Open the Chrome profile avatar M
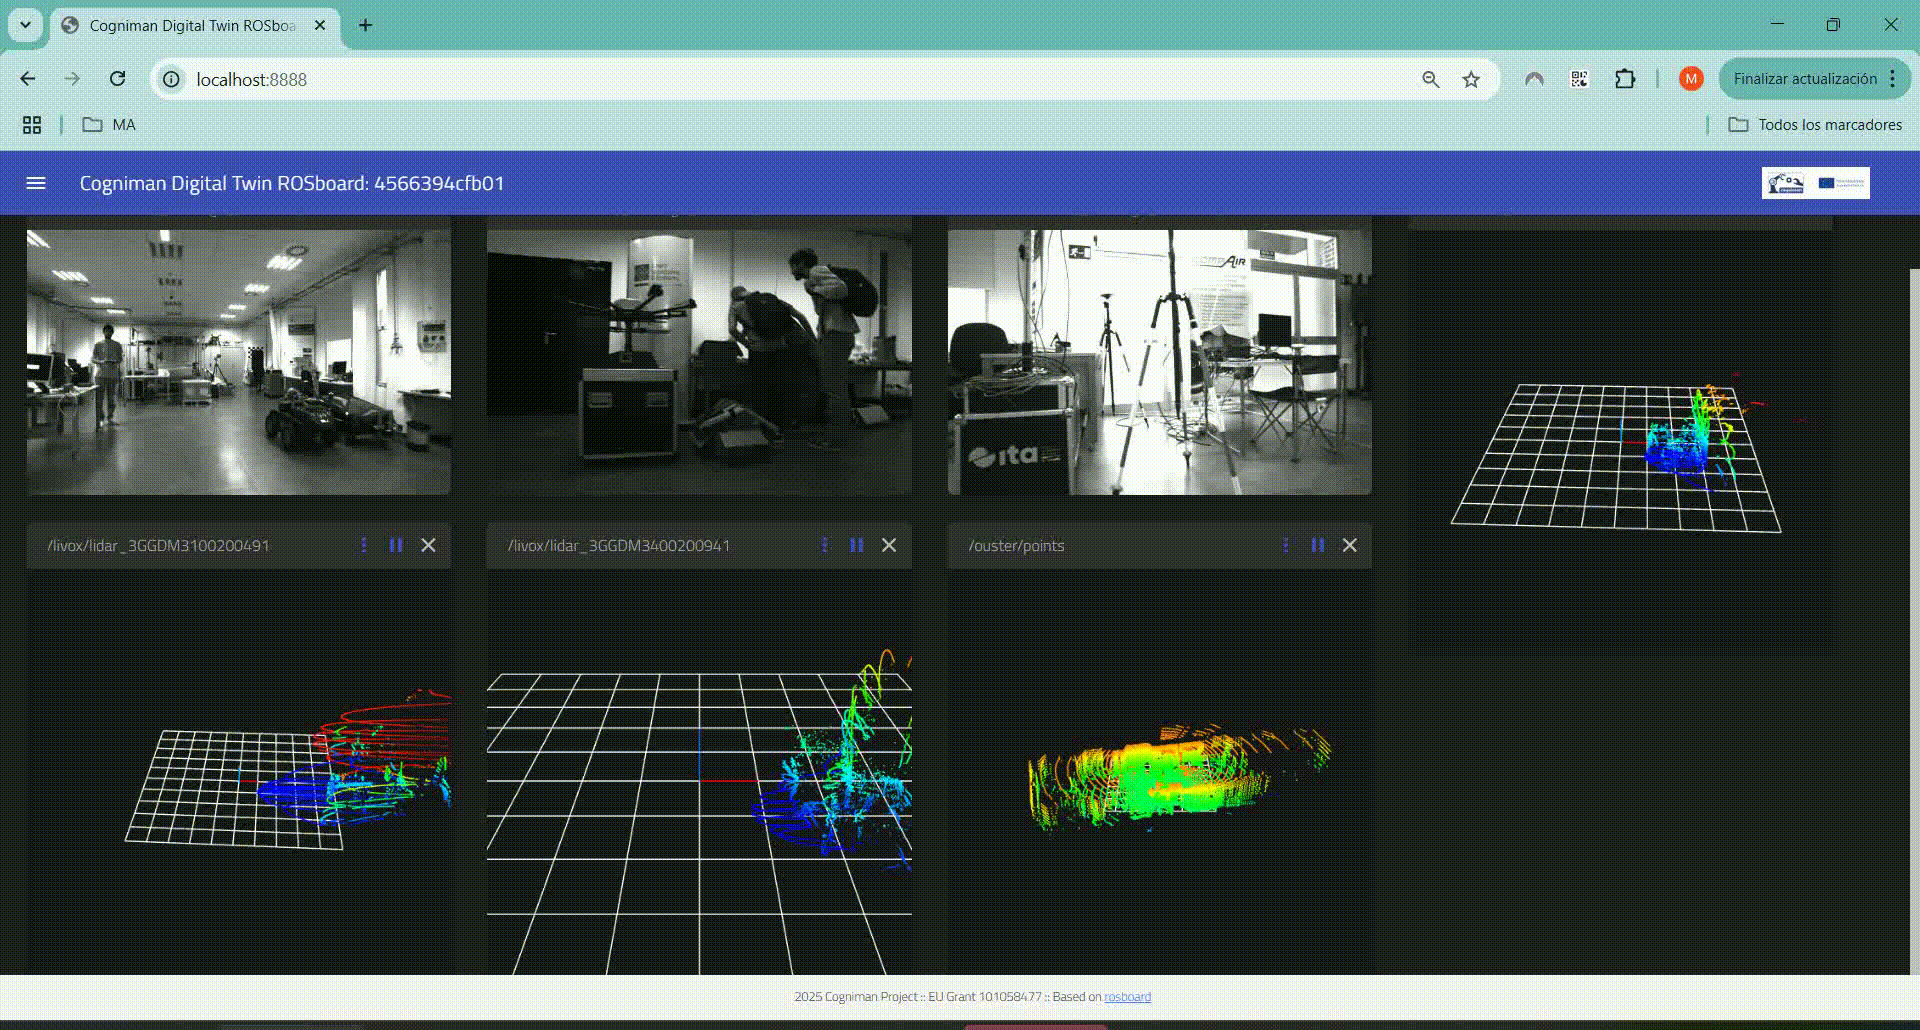 (x=1691, y=79)
